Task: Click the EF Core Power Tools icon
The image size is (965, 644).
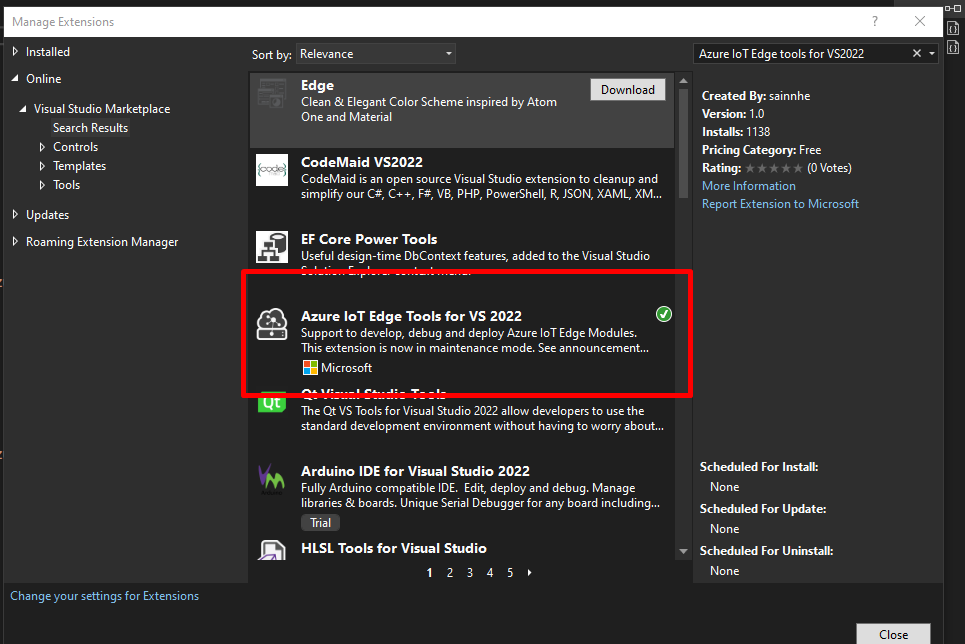Action: click(271, 247)
